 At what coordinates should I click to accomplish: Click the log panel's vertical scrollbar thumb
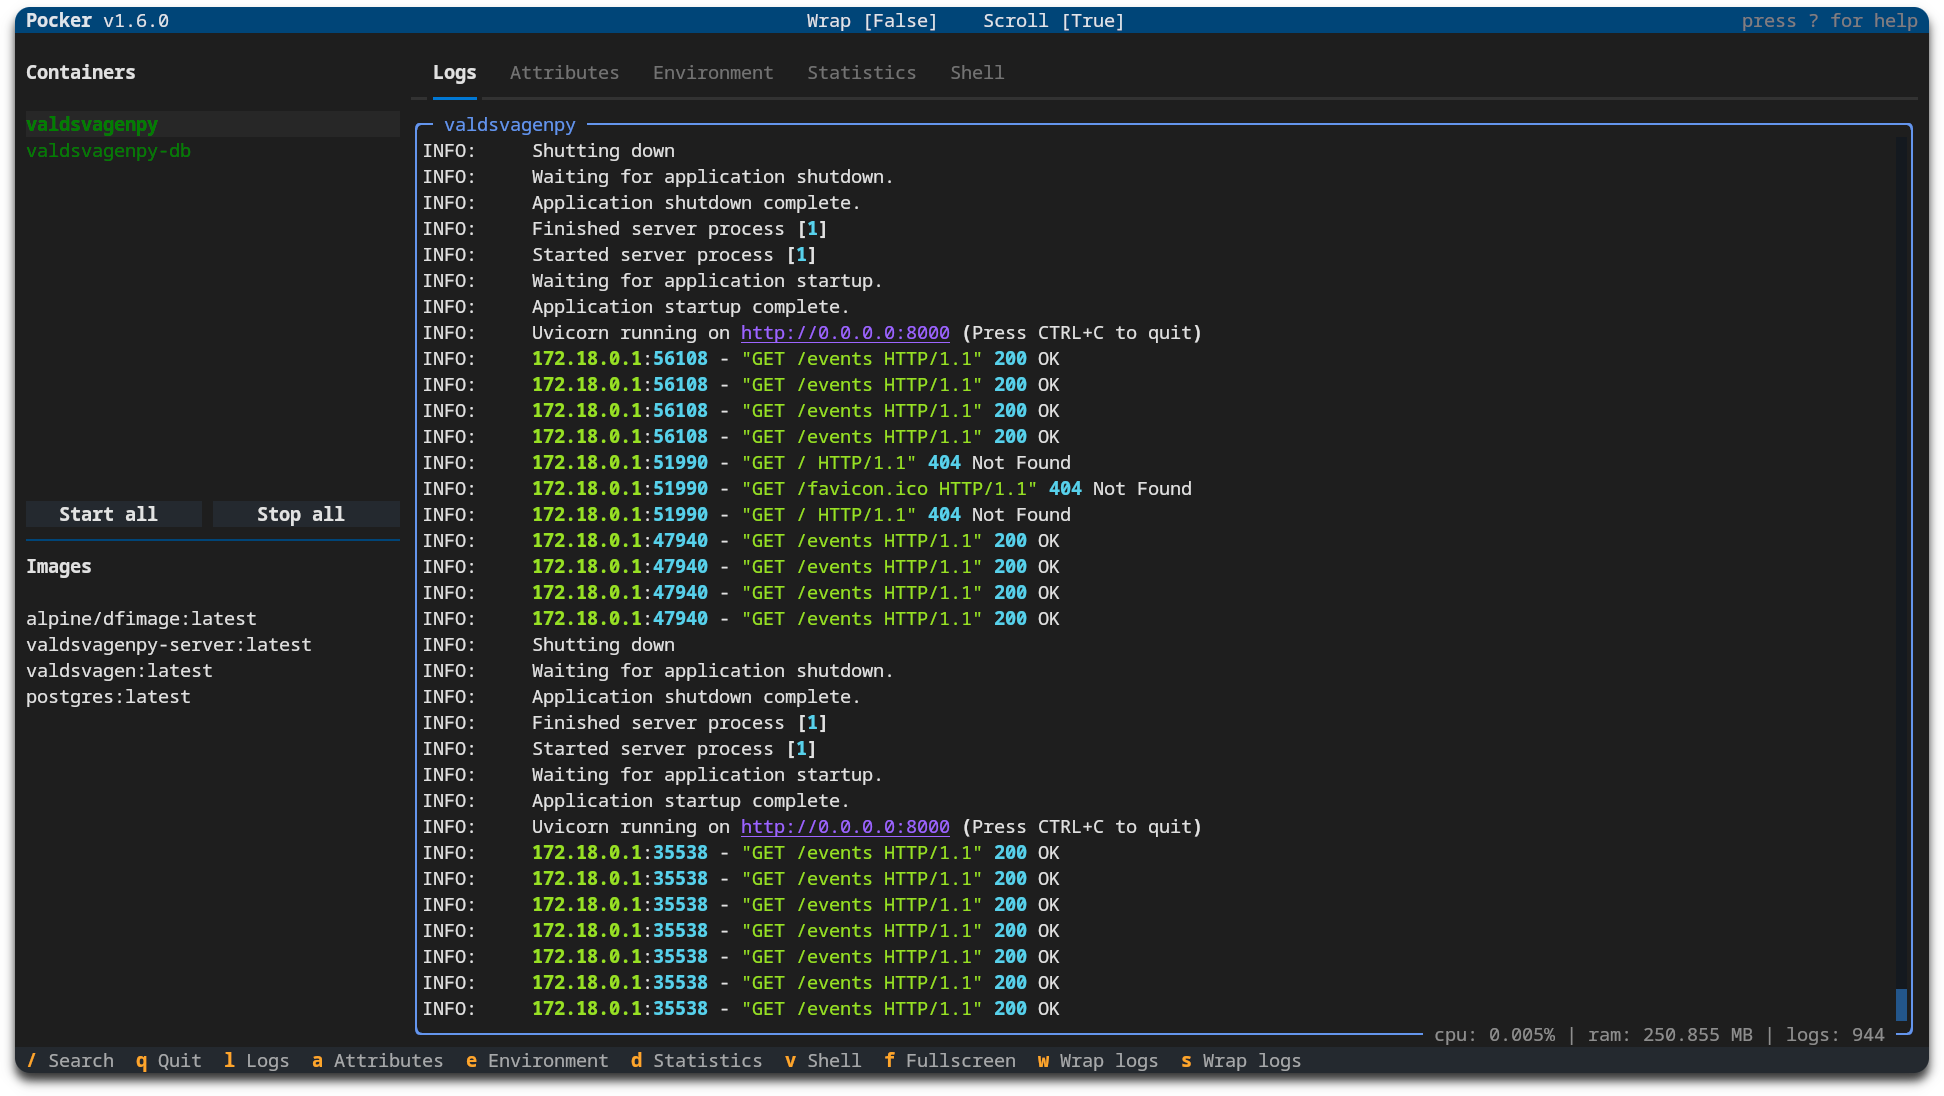(x=1901, y=1004)
